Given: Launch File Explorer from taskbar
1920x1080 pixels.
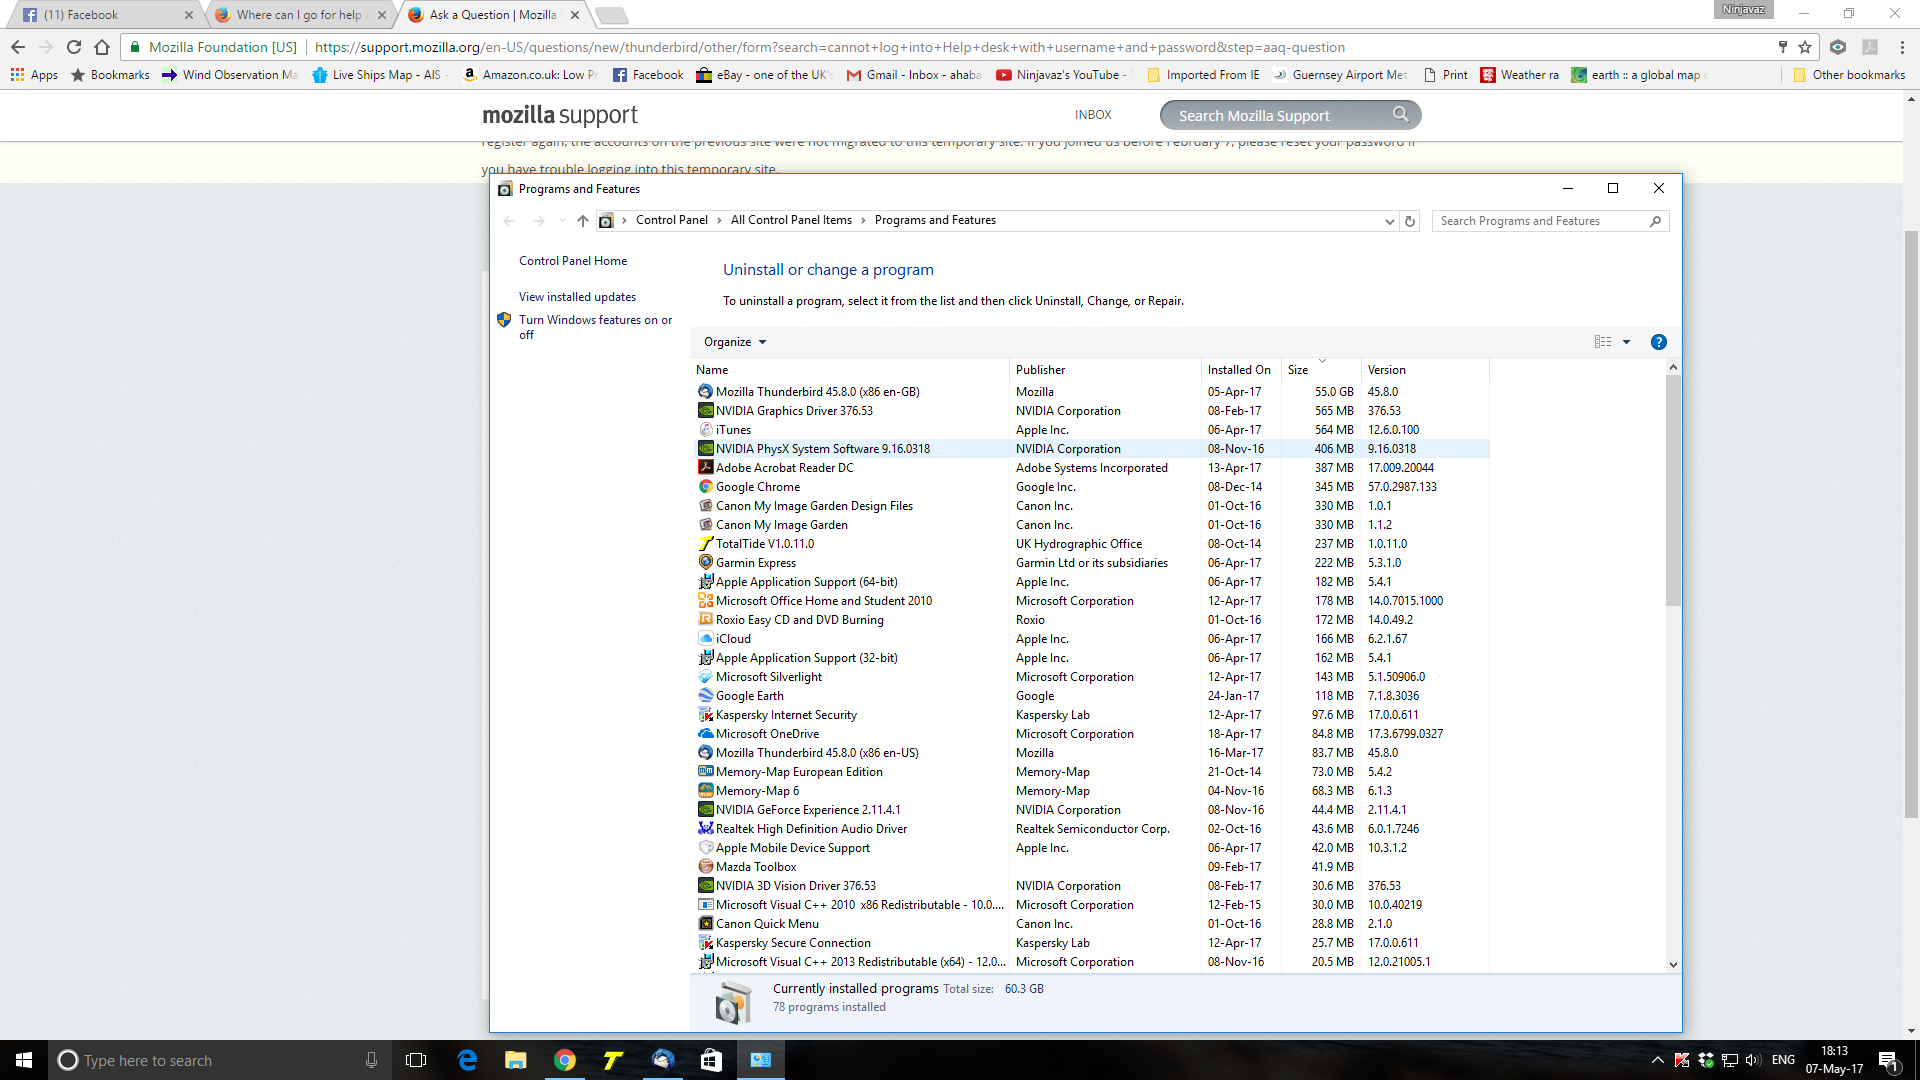Looking at the screenshot, I should (516, 1060).
